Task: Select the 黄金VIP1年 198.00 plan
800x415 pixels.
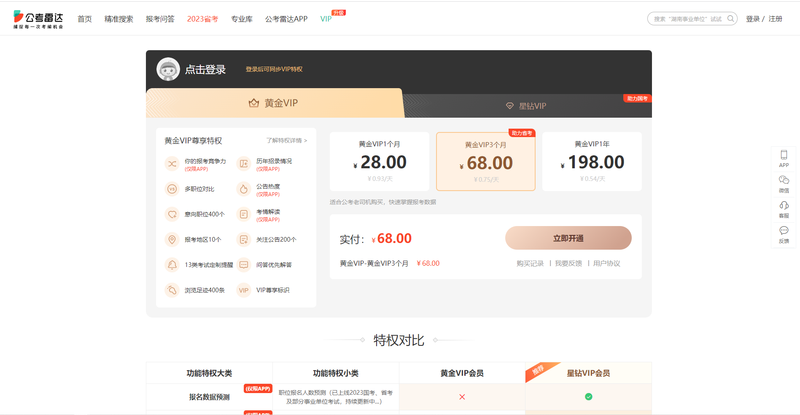Action: 592,161
